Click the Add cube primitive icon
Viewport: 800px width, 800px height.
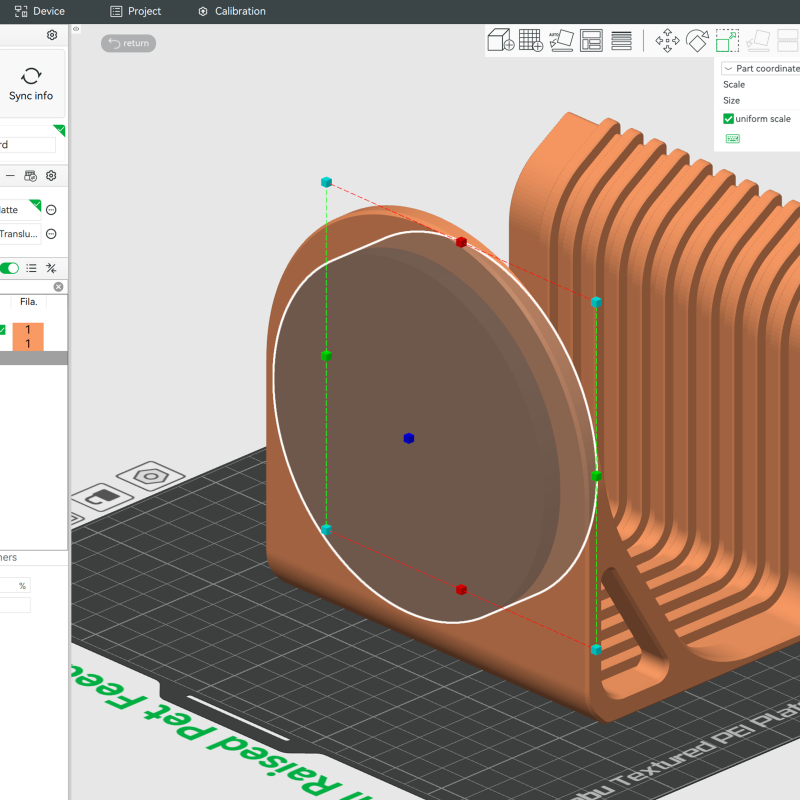click(x=500, y=41)
